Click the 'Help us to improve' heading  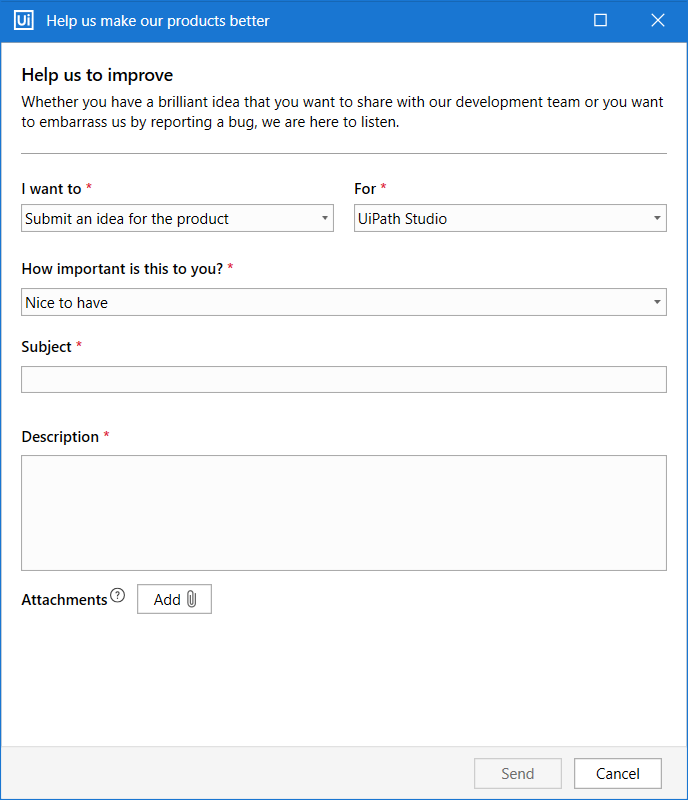(97, 75)
